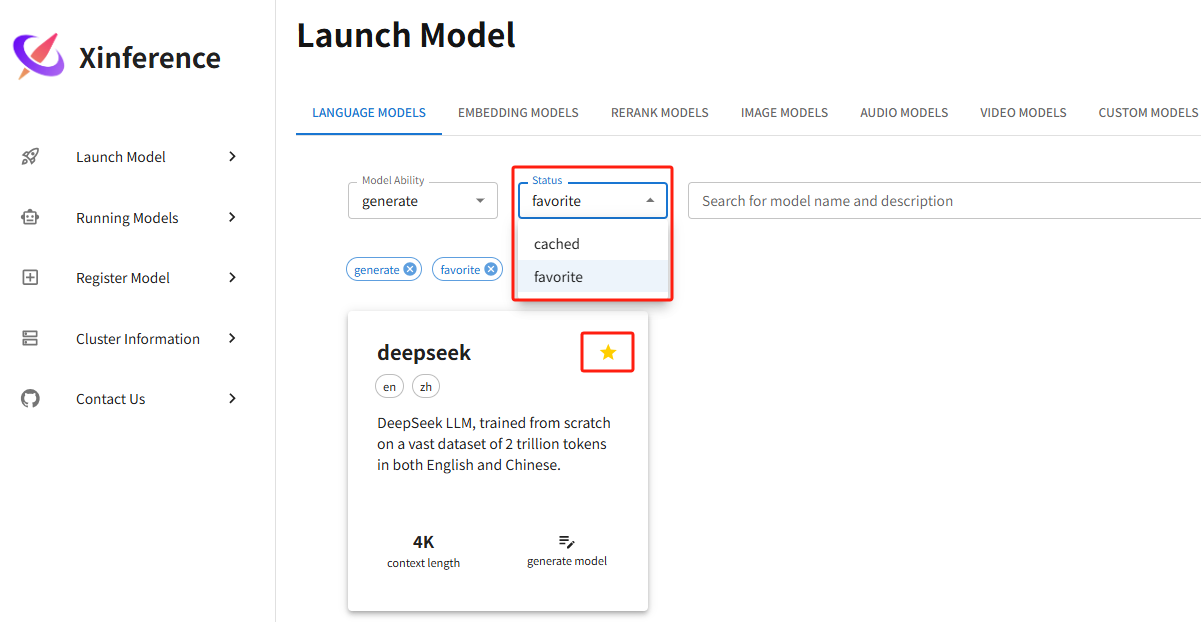Viewport: 1201px width, 622px height.
Task: Switch to the Language Models tab
Action: pyautogui.click(x=369, y=113)
